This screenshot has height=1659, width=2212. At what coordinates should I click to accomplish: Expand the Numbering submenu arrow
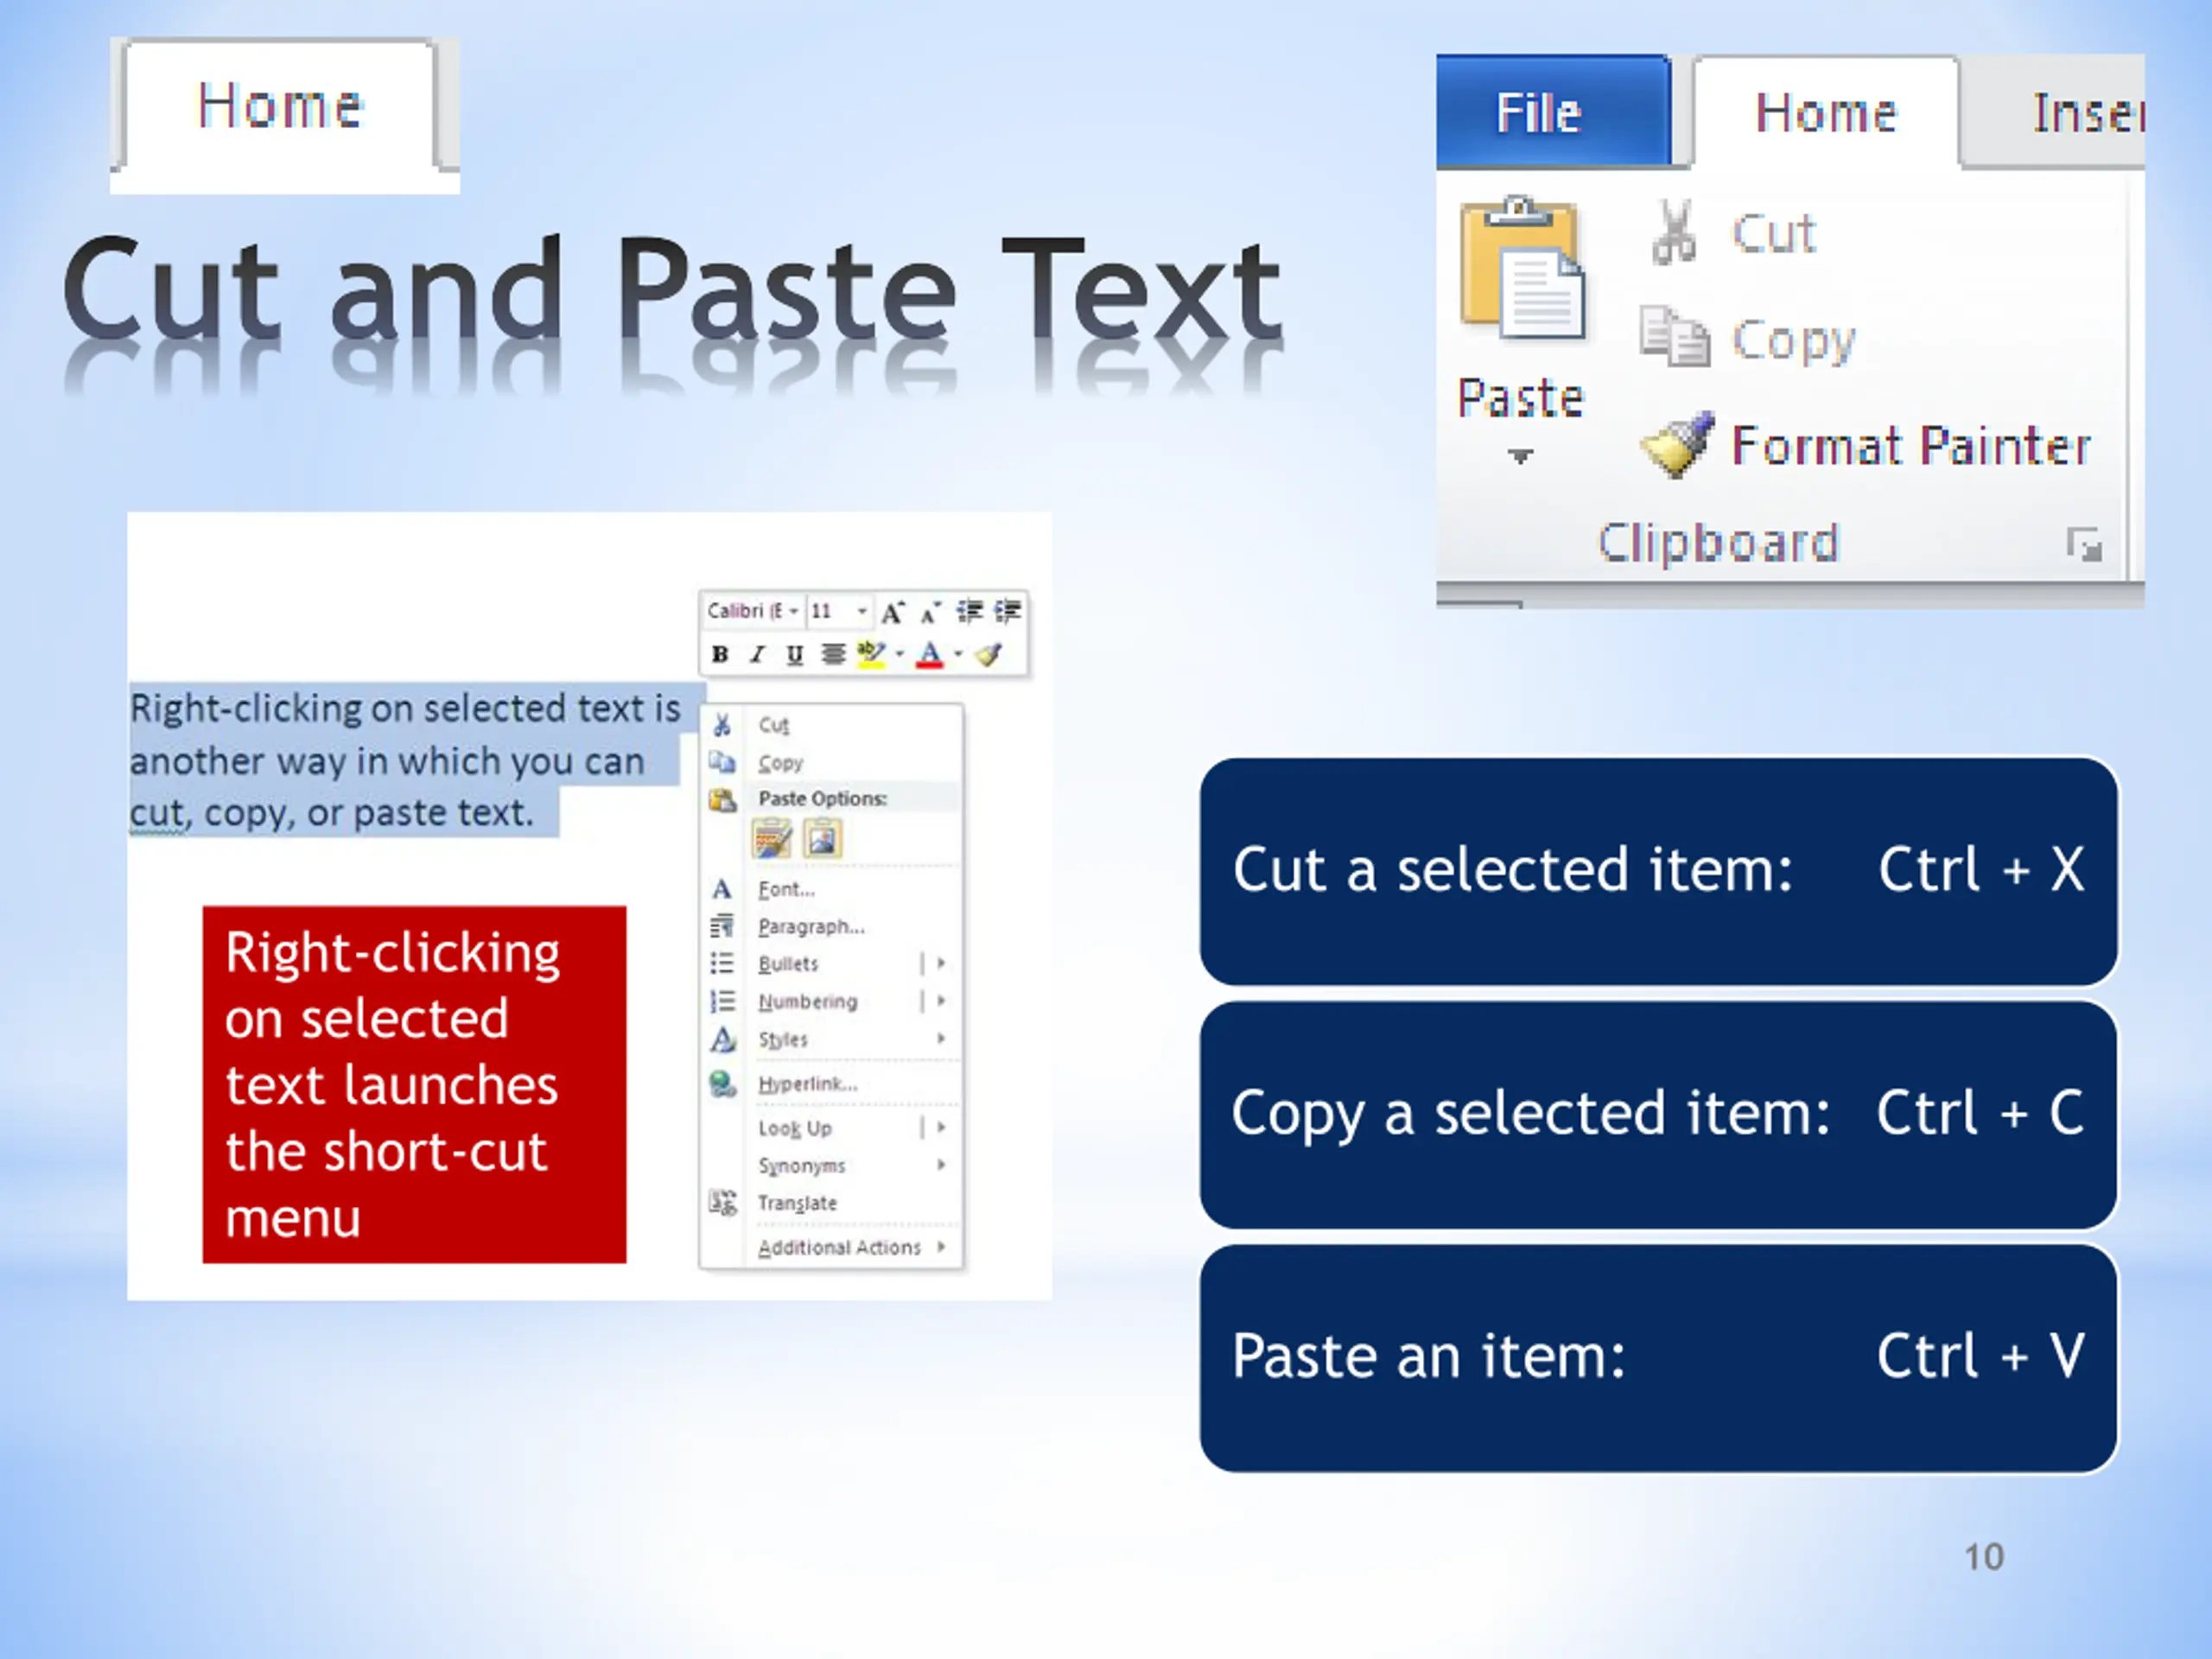[941, 1001]
